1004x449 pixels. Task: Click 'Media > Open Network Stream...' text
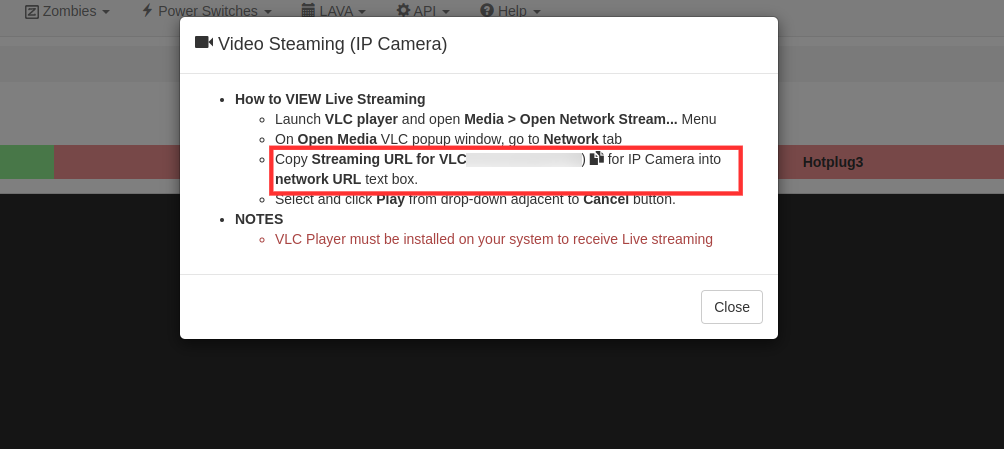click(571, 119)
